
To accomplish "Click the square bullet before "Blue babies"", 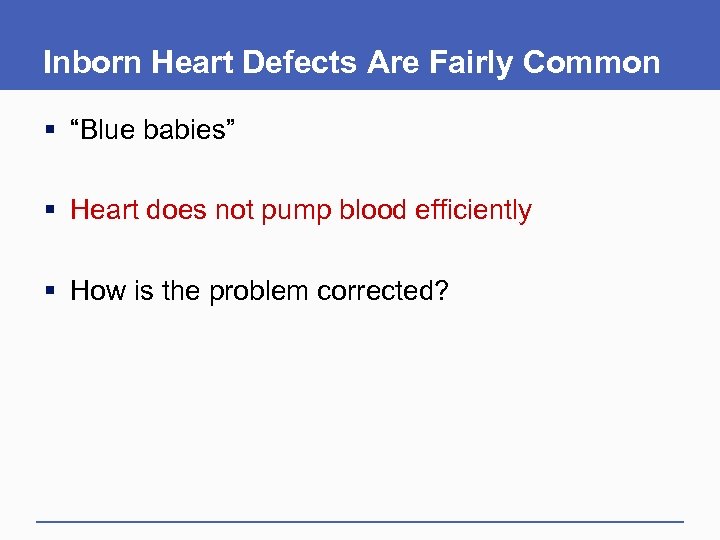I will (49, 132).
